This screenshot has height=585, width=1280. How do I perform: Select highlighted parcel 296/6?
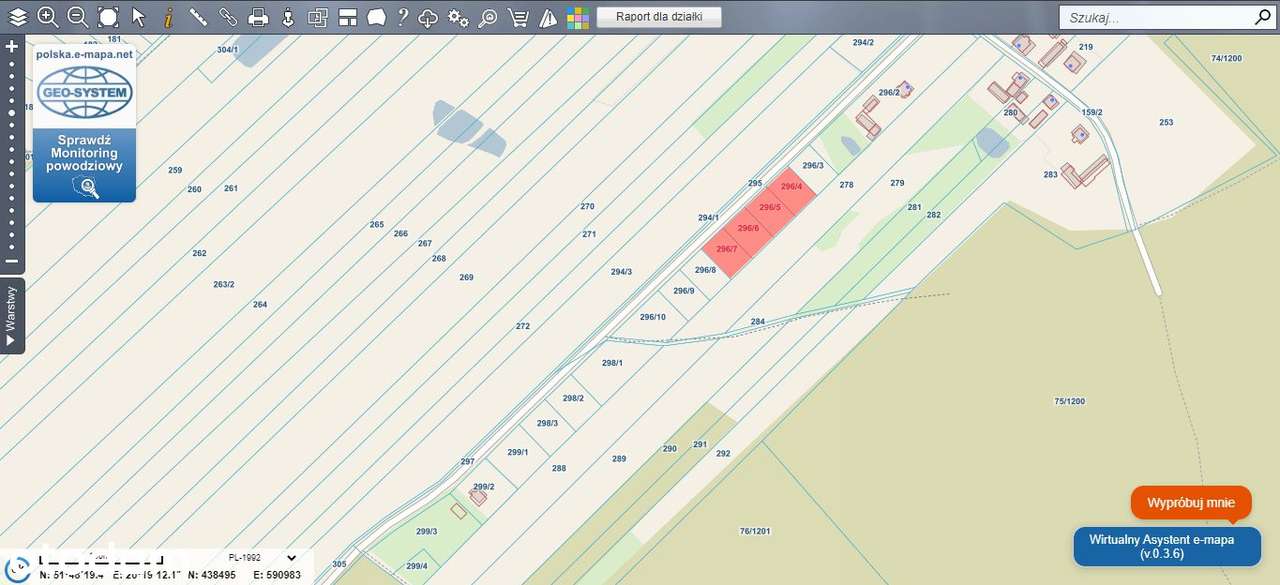coord(748,229)
